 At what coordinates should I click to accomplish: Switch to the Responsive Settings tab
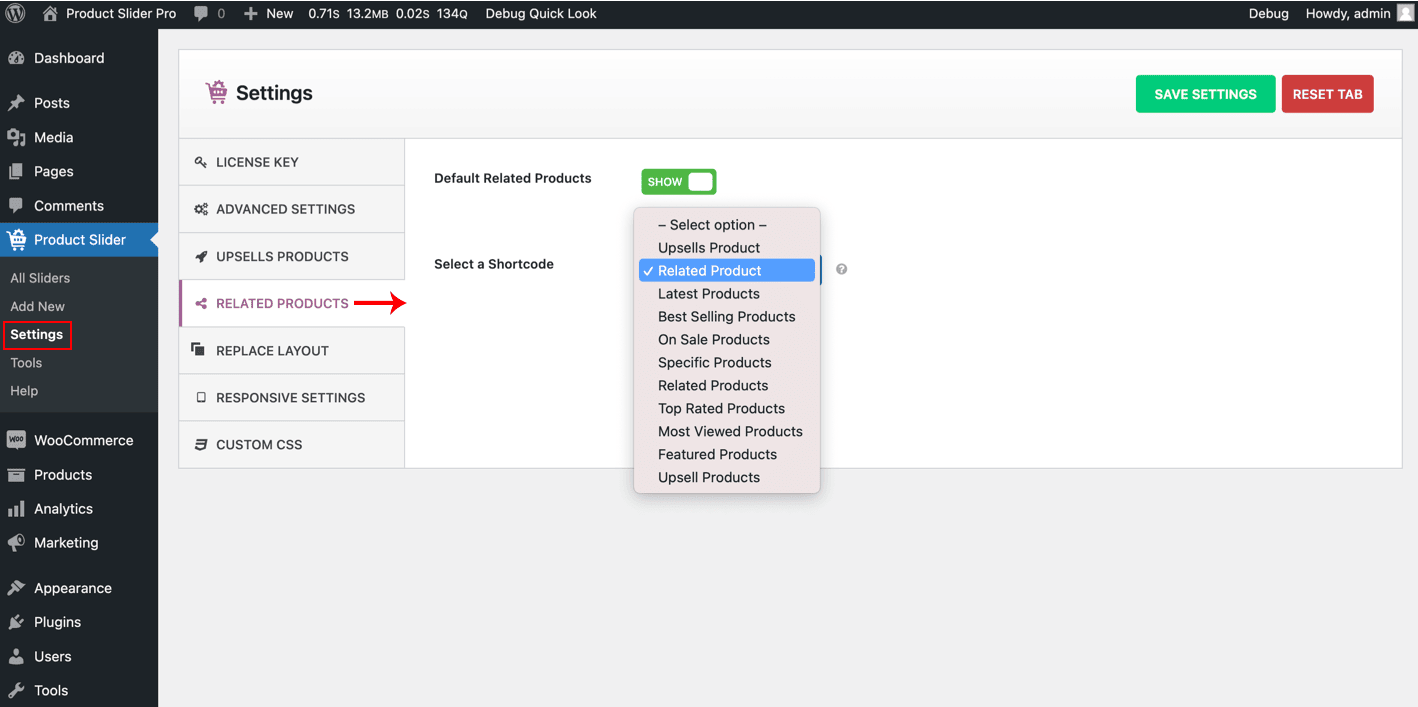(290, 398)
